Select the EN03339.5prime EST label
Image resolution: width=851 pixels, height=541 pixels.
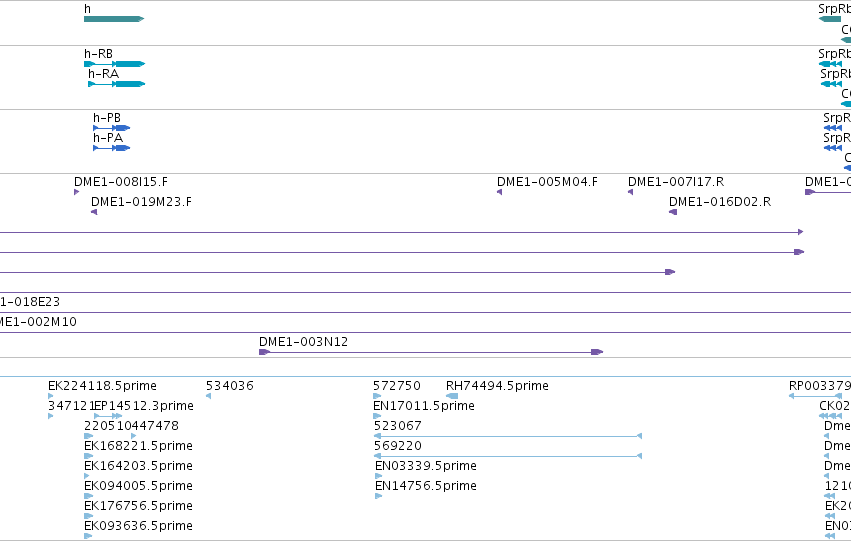426,466
